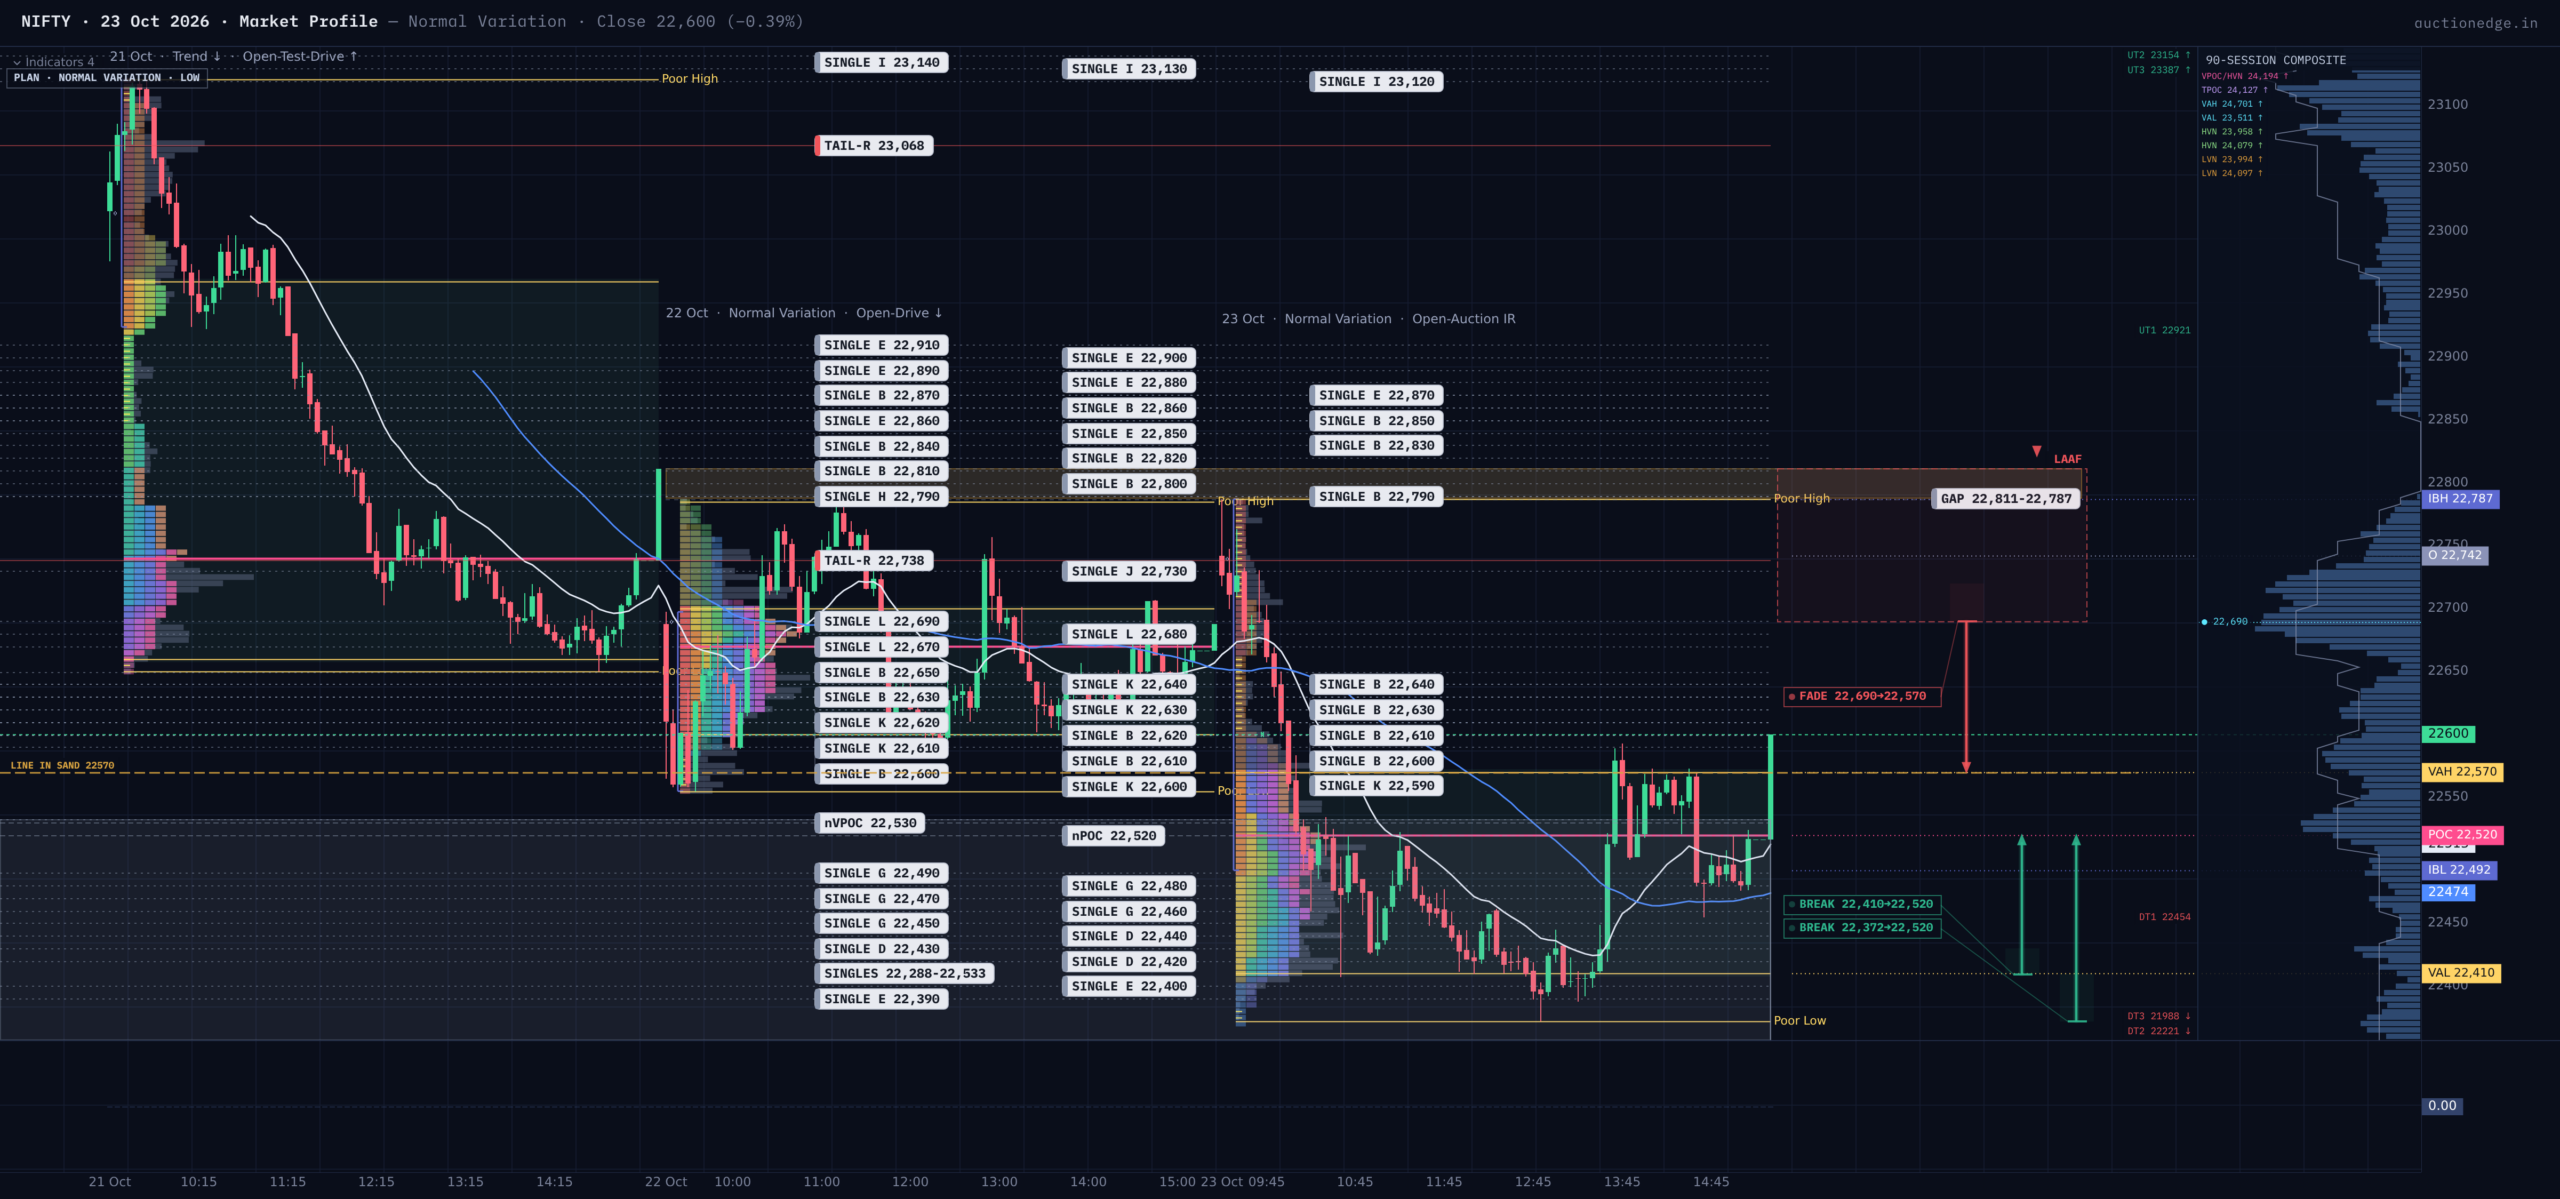The image size is (2560, 1199).
Task: Click the 23 Oct 09:45 time axis label
Action: 1242,1182
